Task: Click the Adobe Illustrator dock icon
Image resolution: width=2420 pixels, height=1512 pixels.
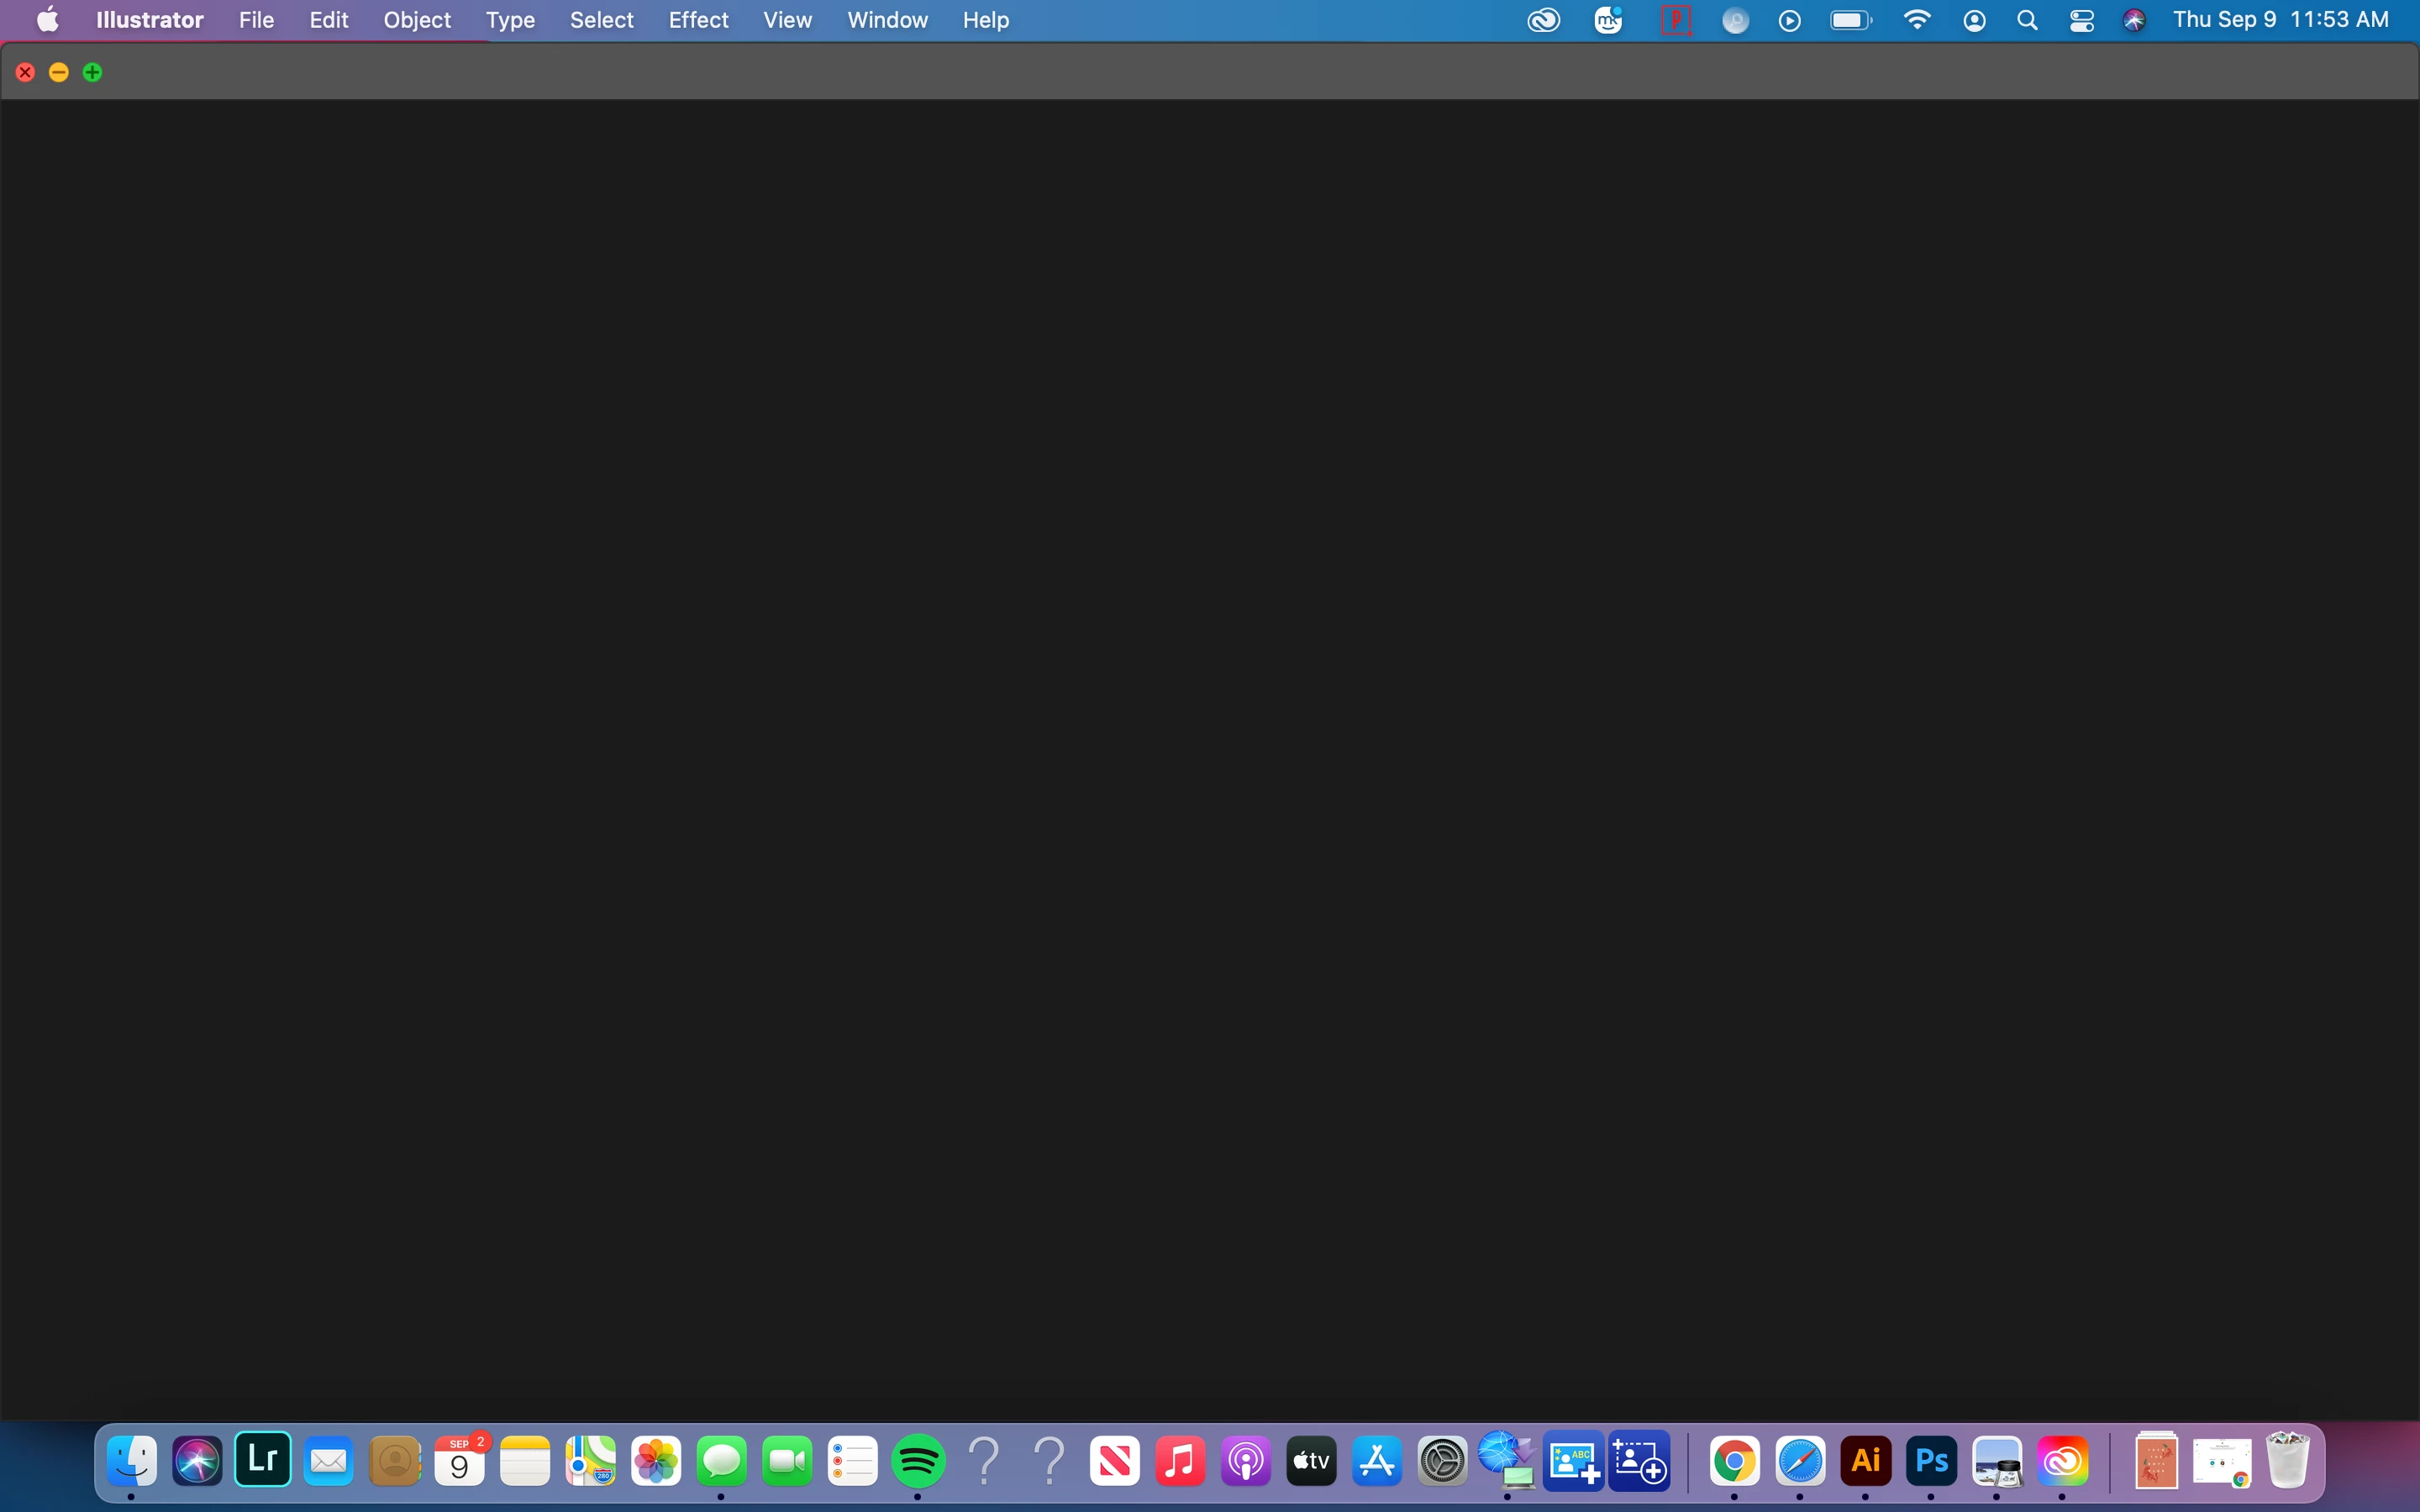Action: tap(1865, 1461)
